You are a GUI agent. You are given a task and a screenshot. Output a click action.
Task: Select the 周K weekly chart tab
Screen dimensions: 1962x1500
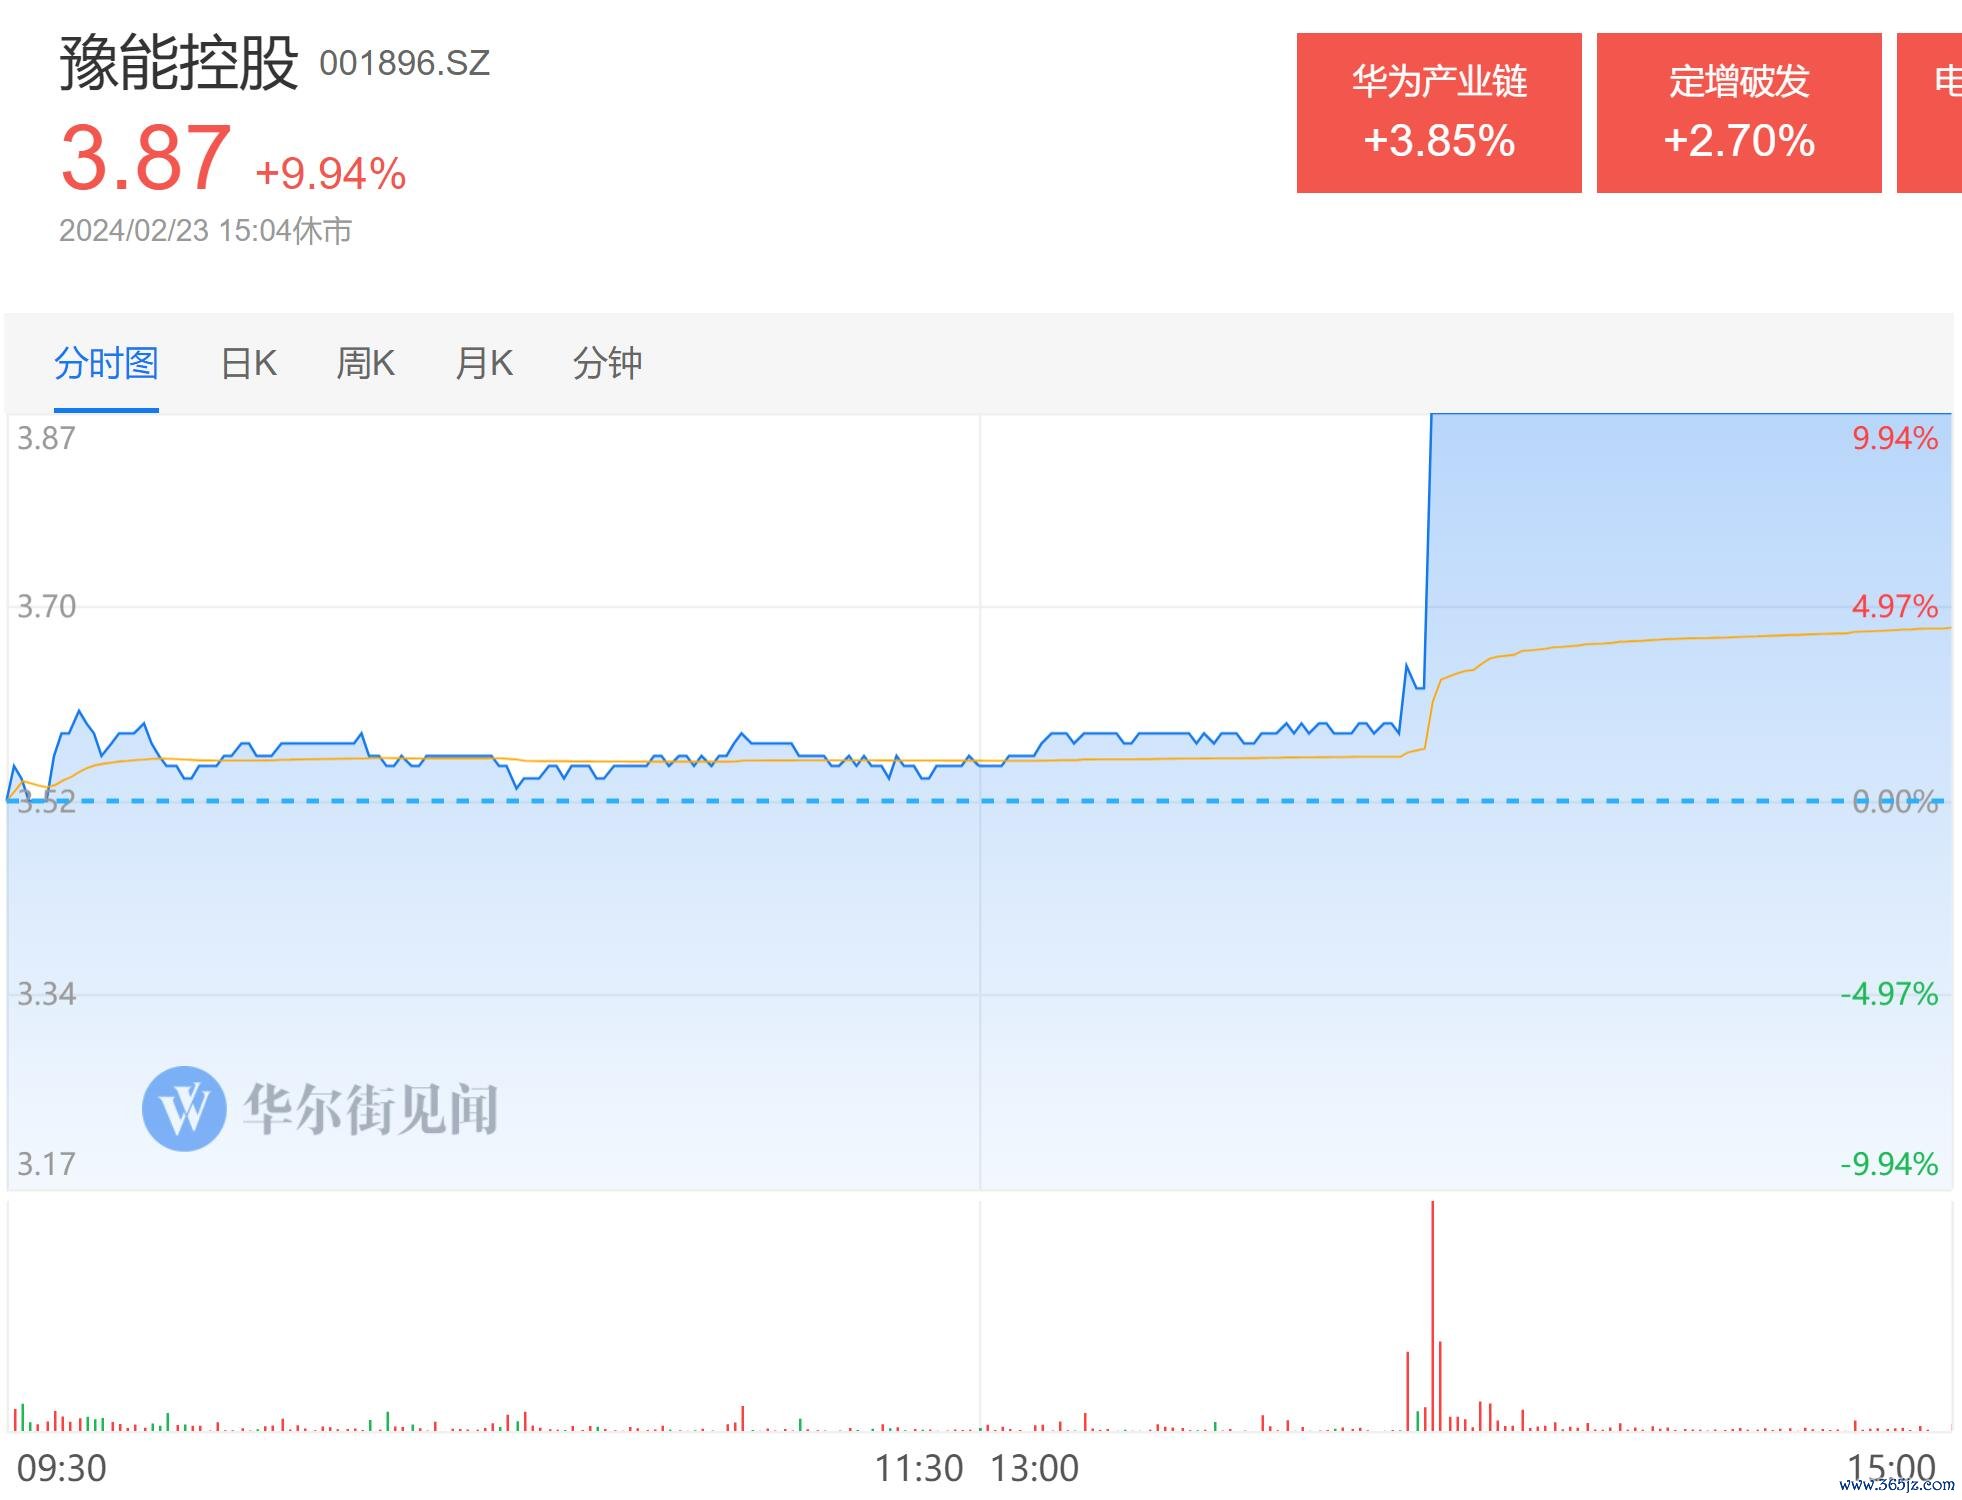pyautogui.click(x=366, y=363)
